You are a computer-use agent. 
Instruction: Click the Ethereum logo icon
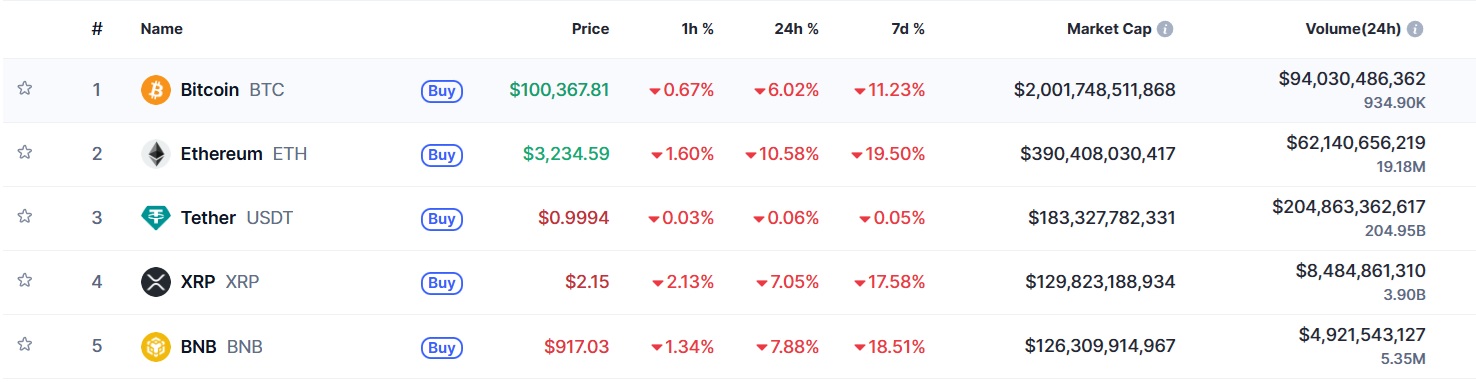tap(156, 154)
